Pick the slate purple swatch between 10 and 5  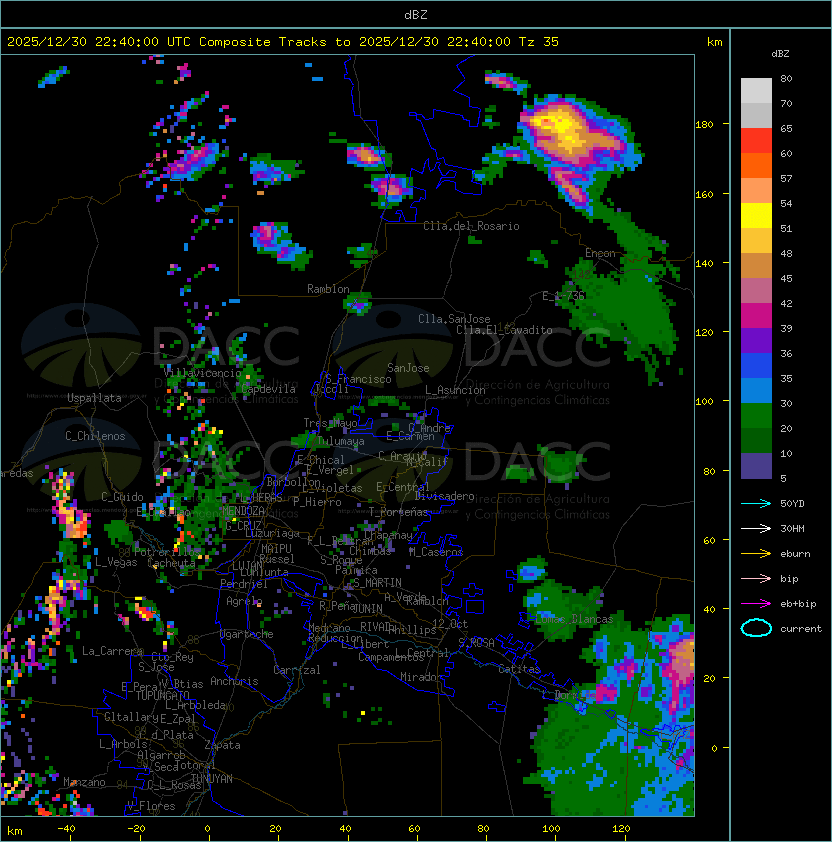tap(756, 466)
